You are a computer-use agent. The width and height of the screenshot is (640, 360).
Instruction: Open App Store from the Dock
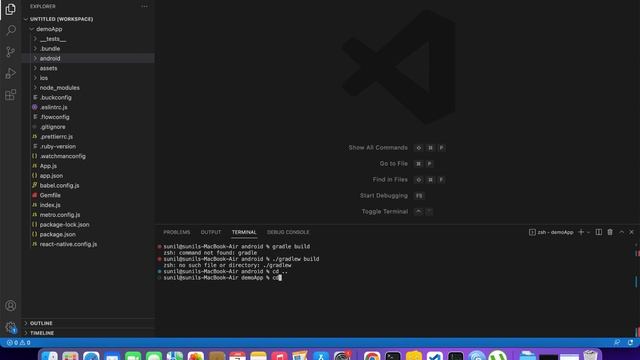(321, 356)
